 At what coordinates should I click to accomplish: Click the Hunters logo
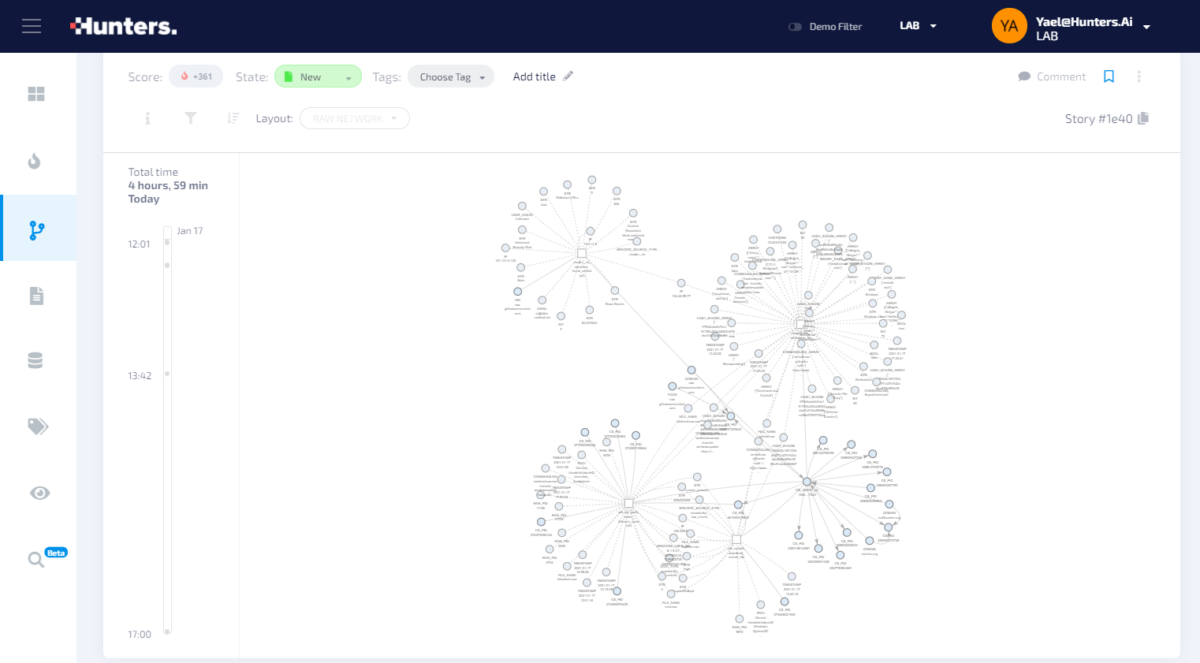click(123, 27)
